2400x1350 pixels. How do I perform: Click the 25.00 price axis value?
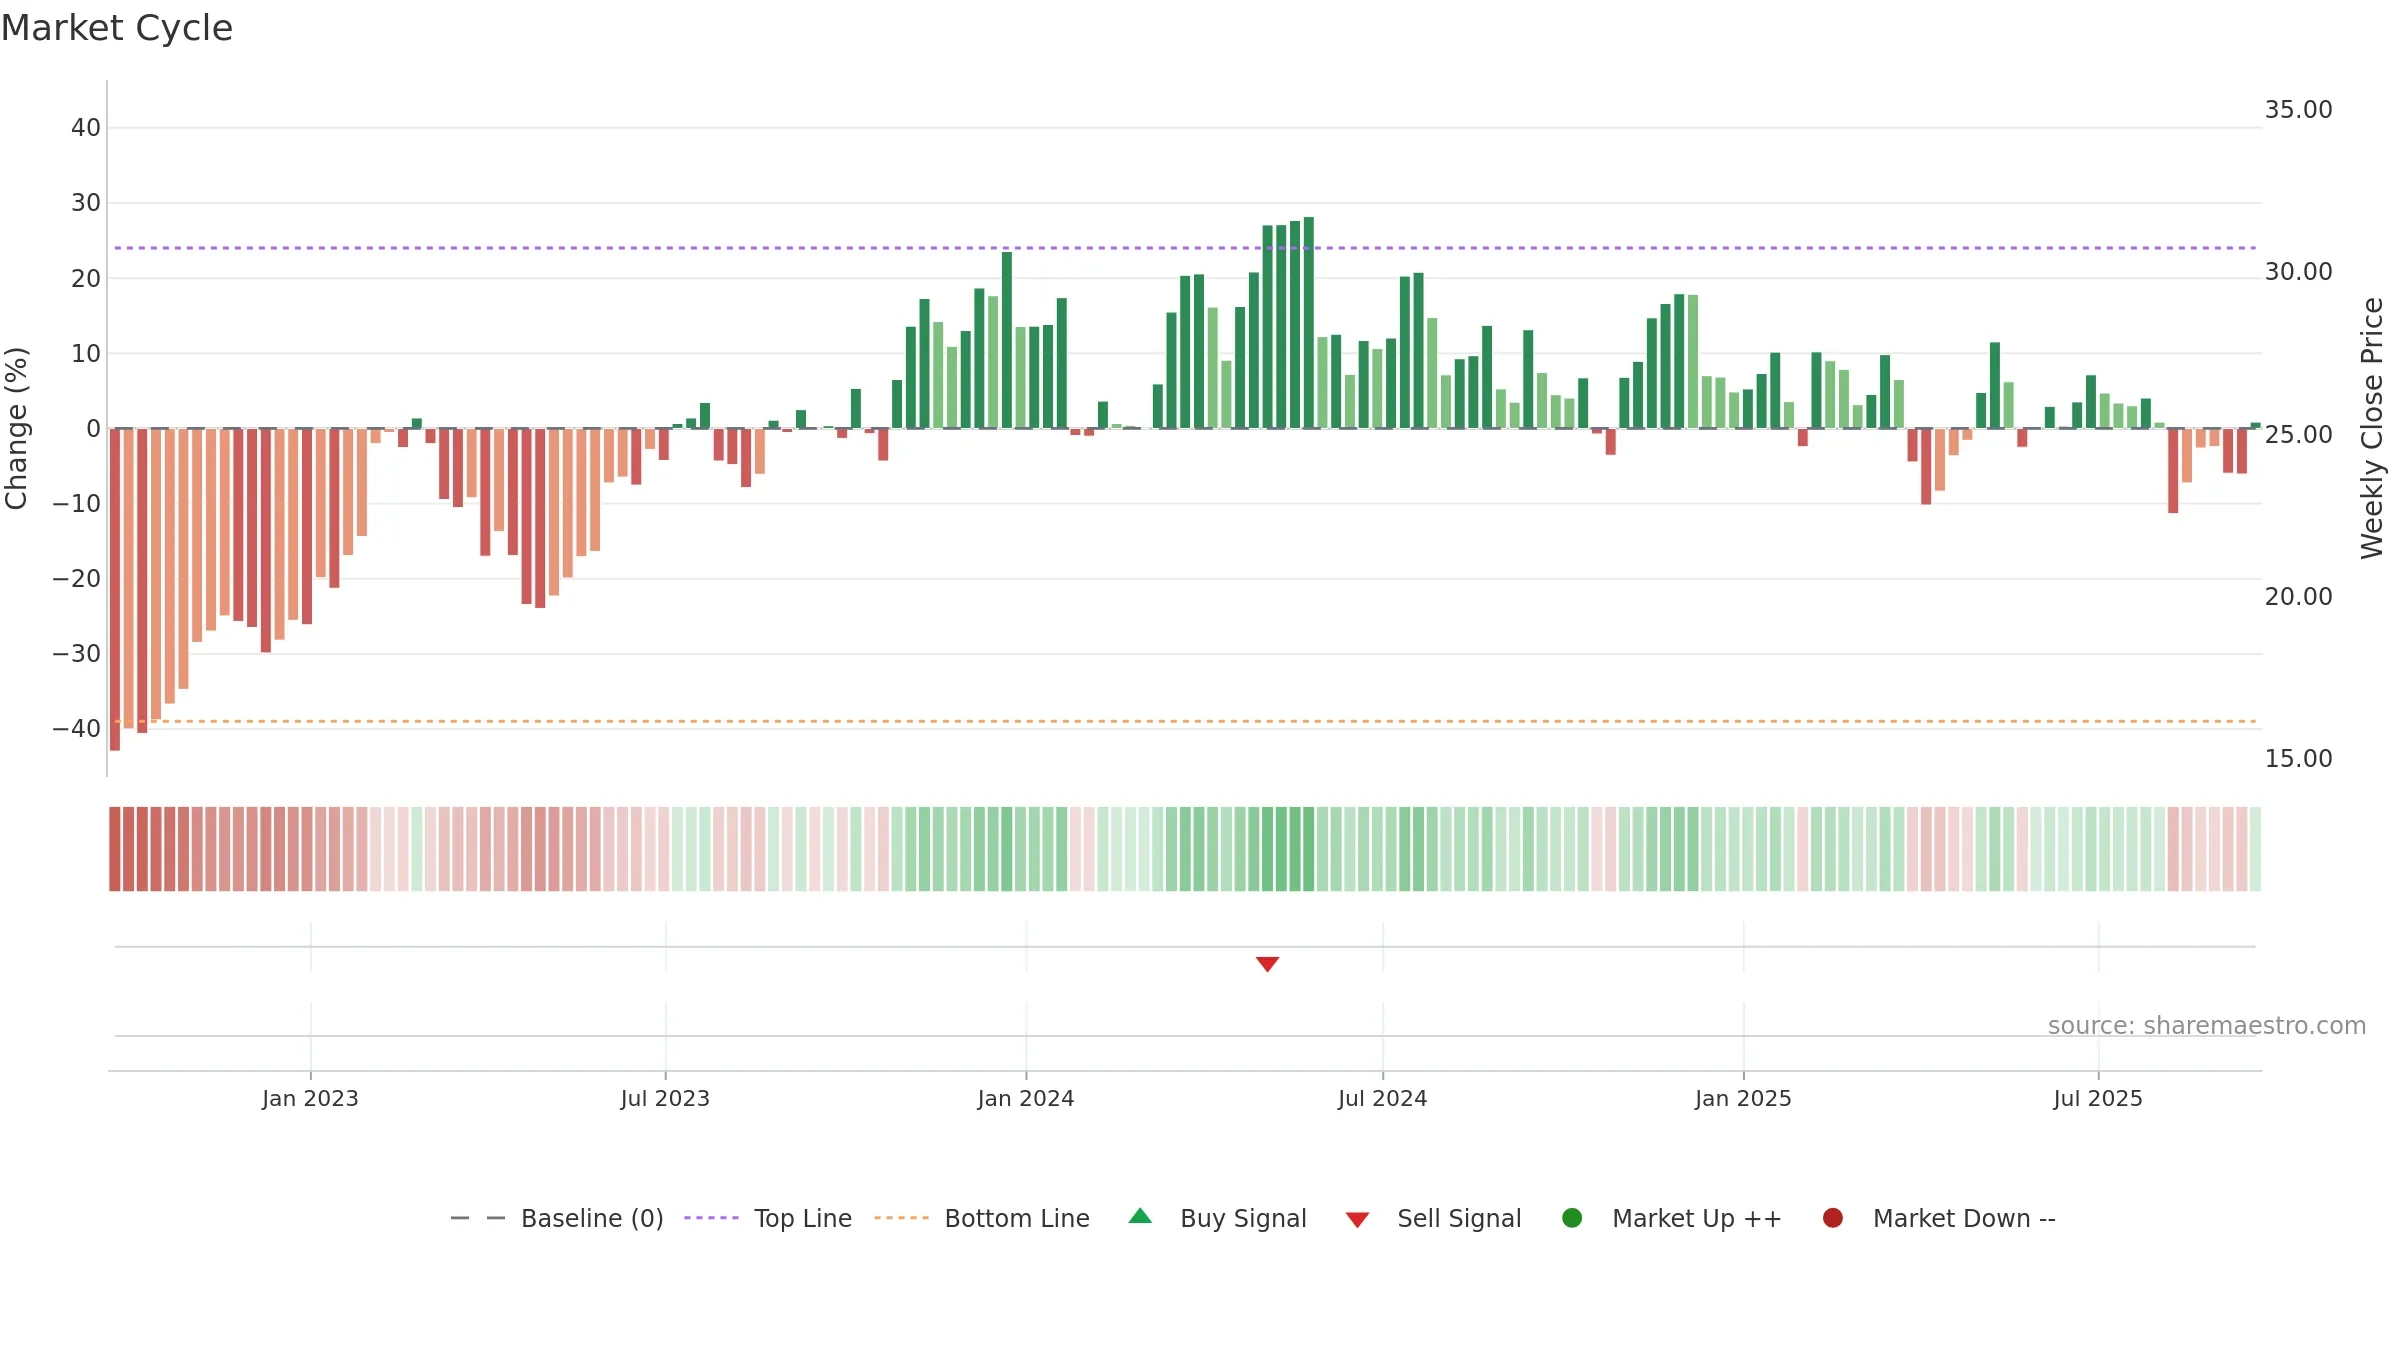click(2298, 435)
